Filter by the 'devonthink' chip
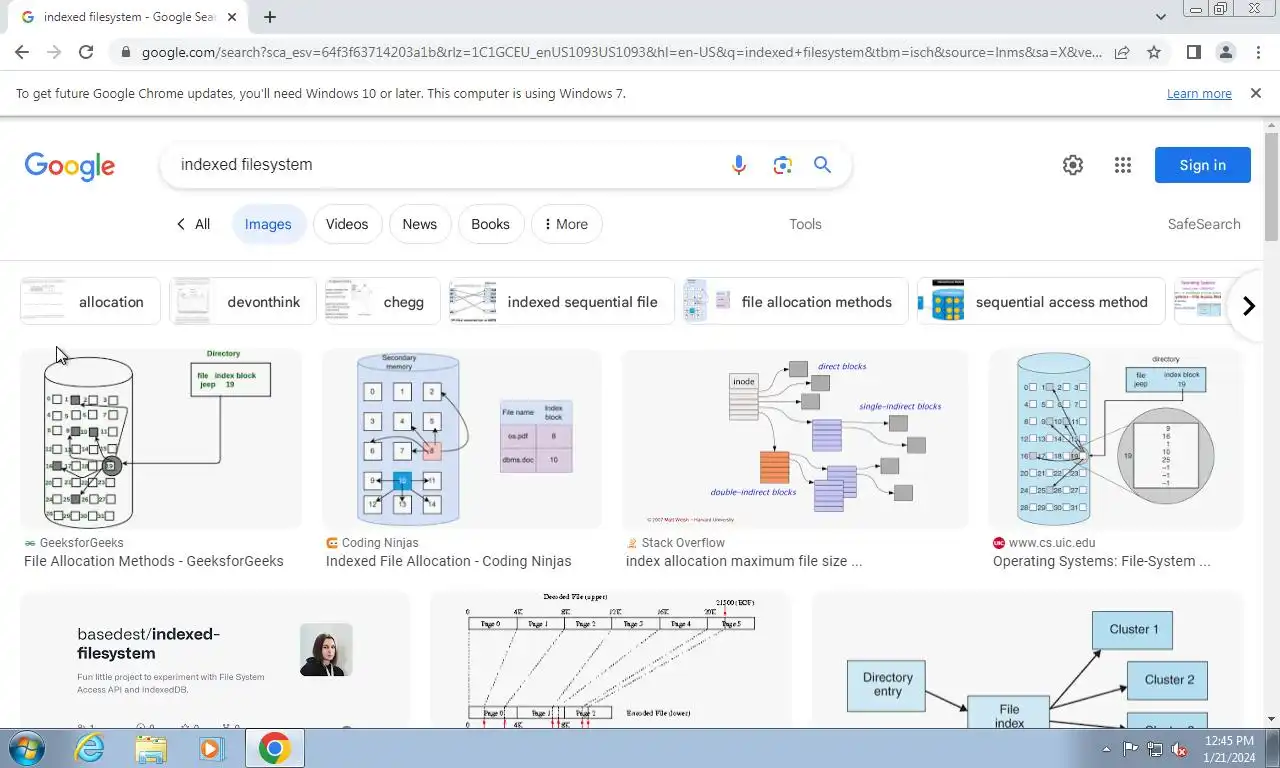The image size is (1280, 768). click(242, 301)
